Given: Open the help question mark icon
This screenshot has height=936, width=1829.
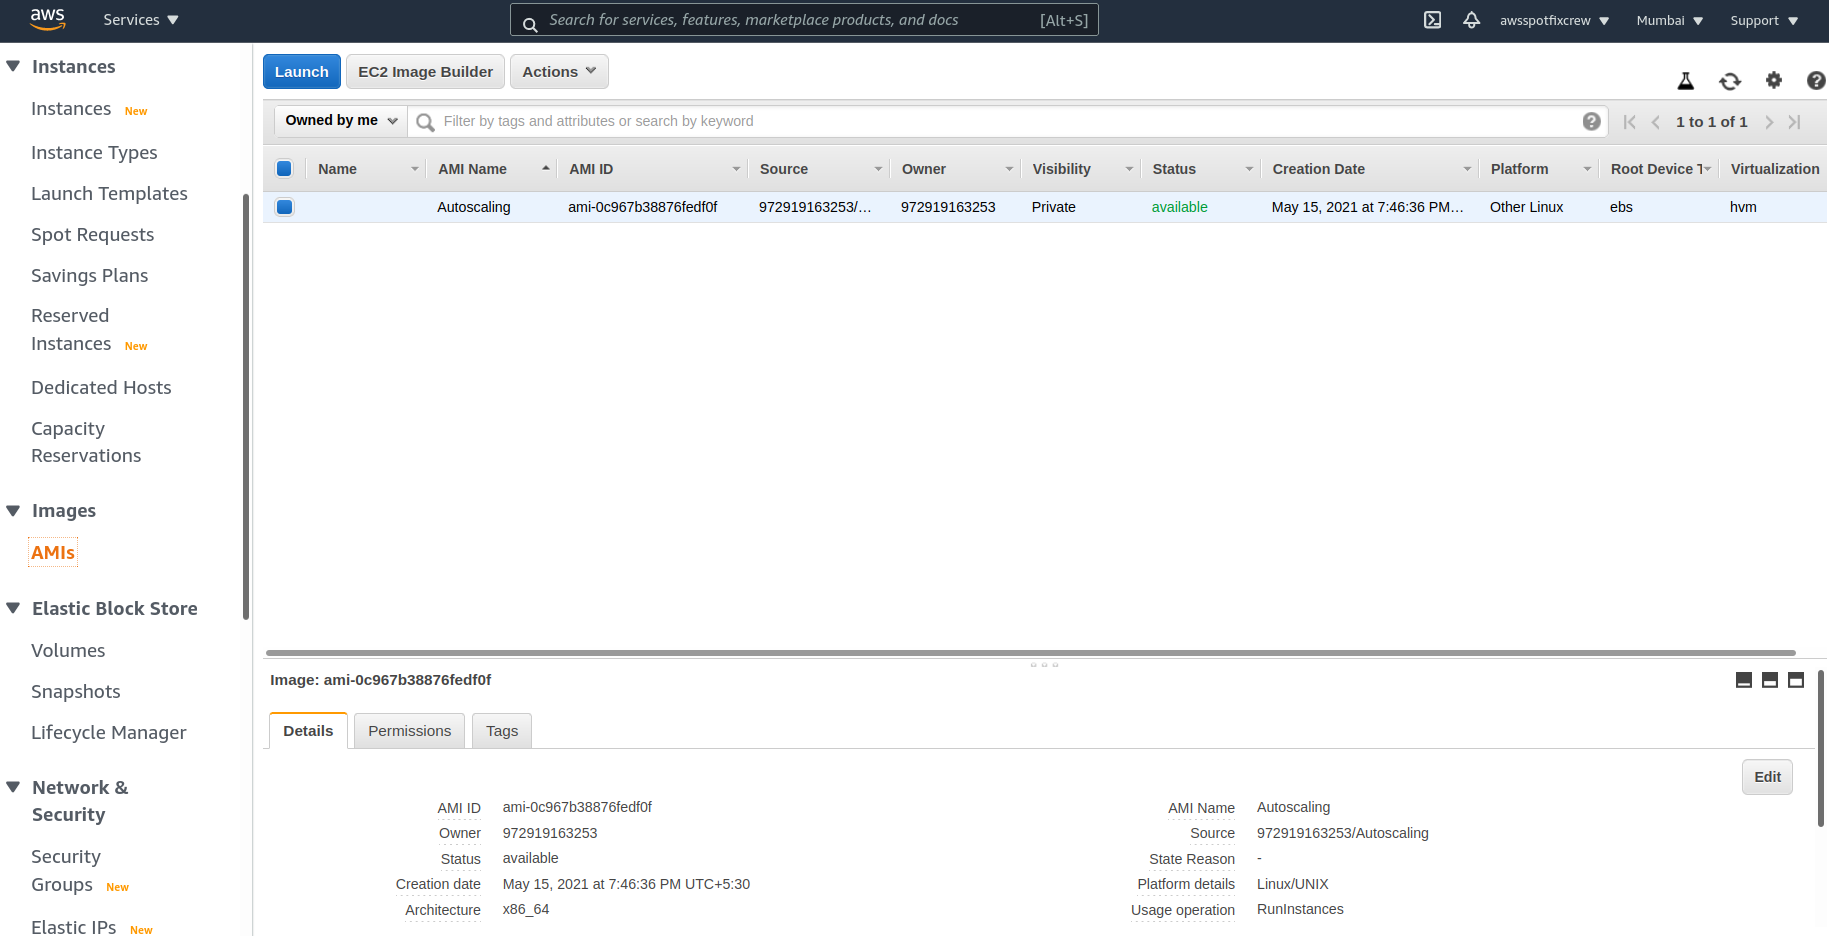Looking at the screenshot, I should point(1816,81).
